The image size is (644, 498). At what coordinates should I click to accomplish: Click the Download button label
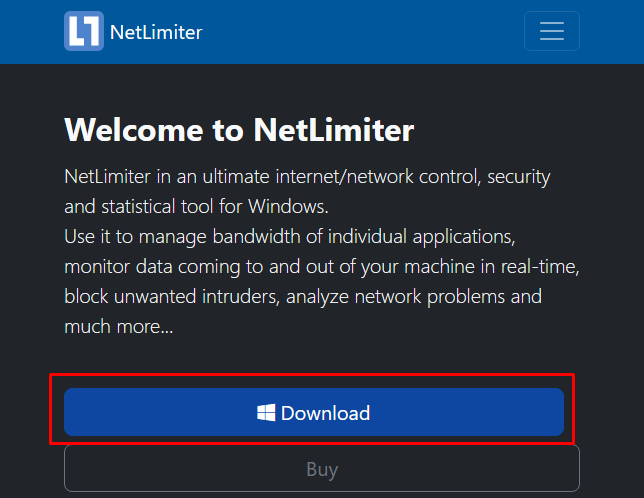(x=325, y=413)
